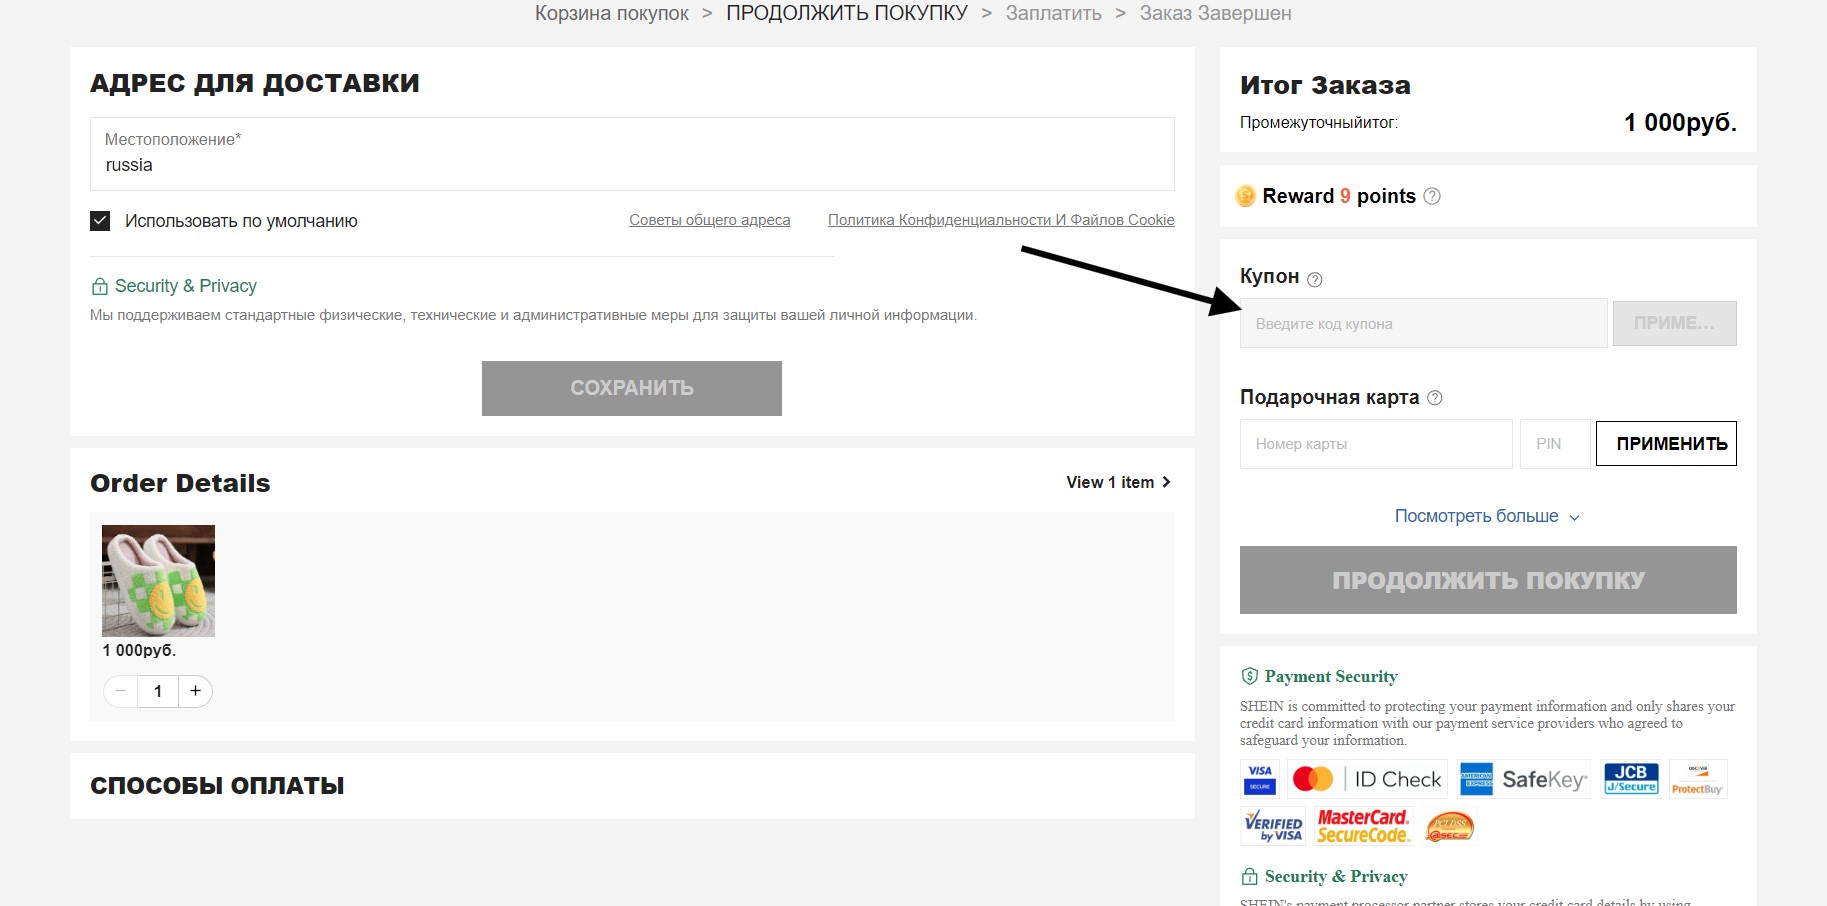Expand Посмотреть больше options
Viewport: 1827px width, 906px height.
coord(1487,516)
